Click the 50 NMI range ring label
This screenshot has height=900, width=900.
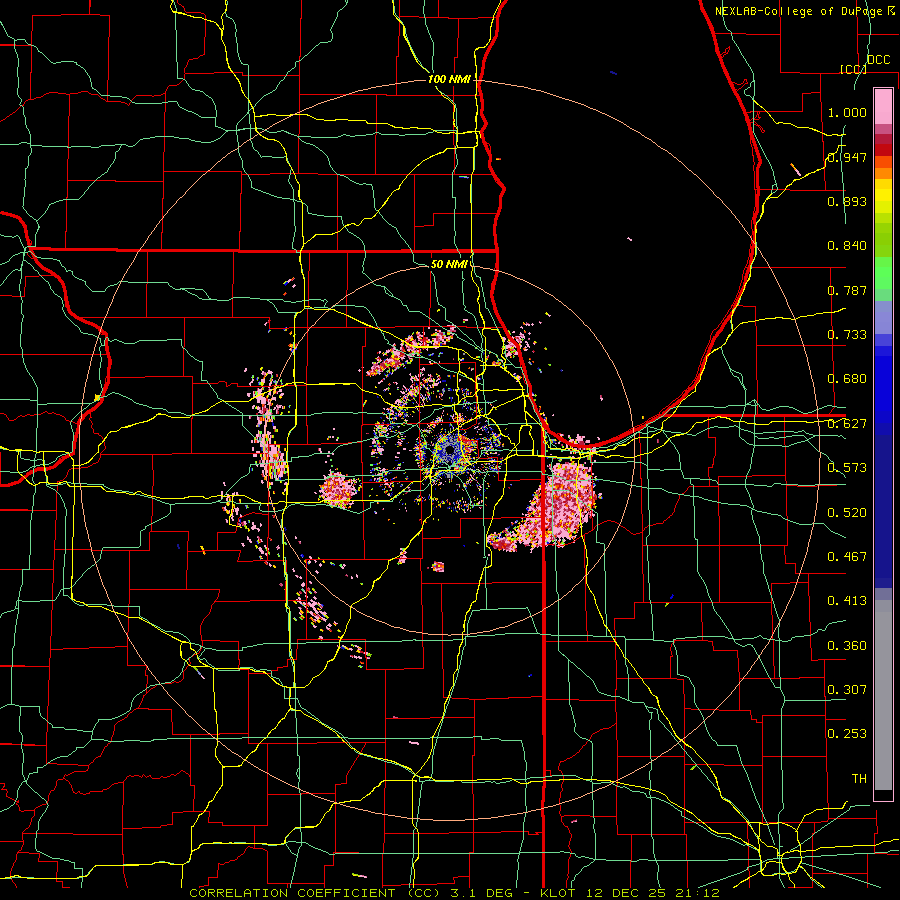(x=449, y=264)
